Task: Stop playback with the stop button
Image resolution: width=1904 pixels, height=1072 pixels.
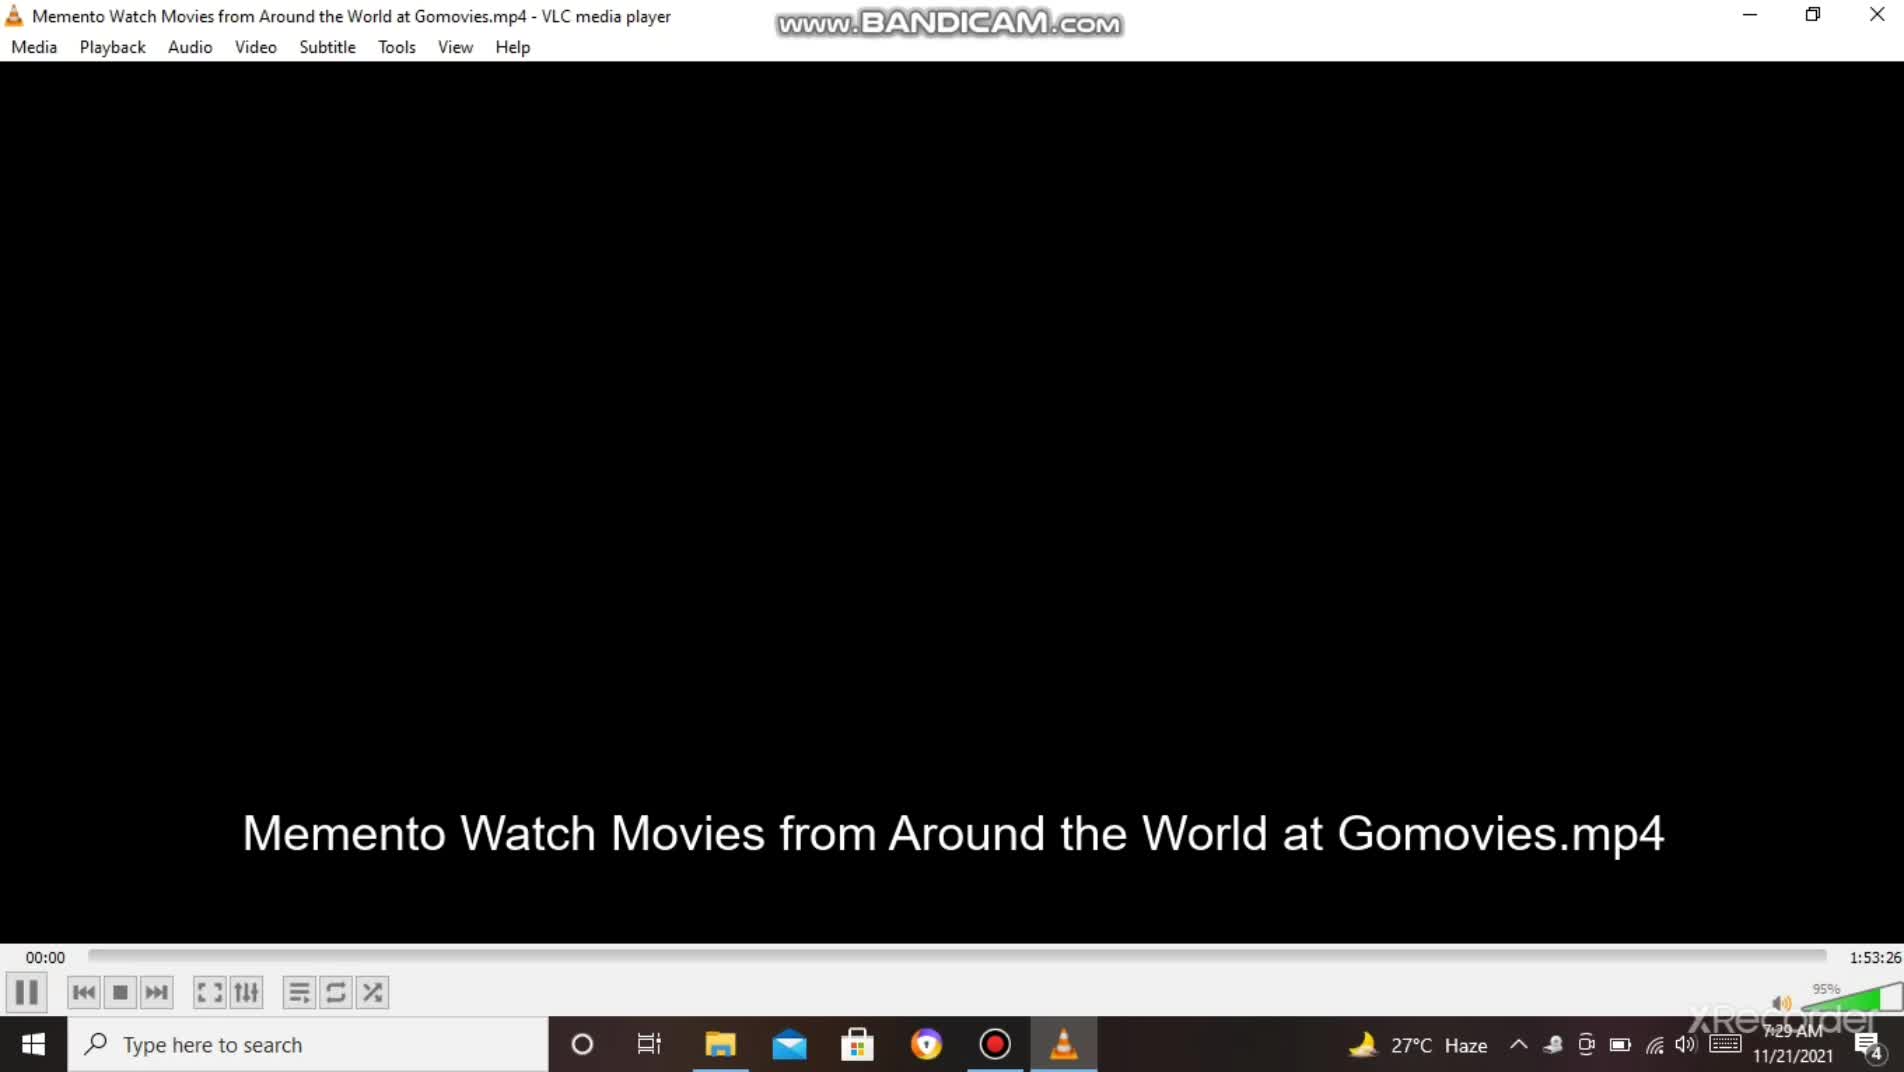Action: tap(120, 992)
